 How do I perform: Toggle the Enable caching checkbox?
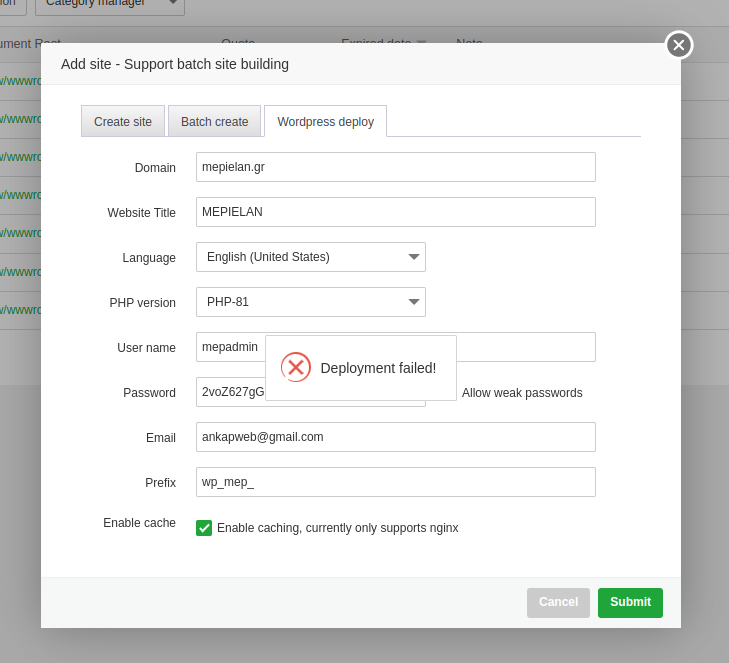click(204, 528)
